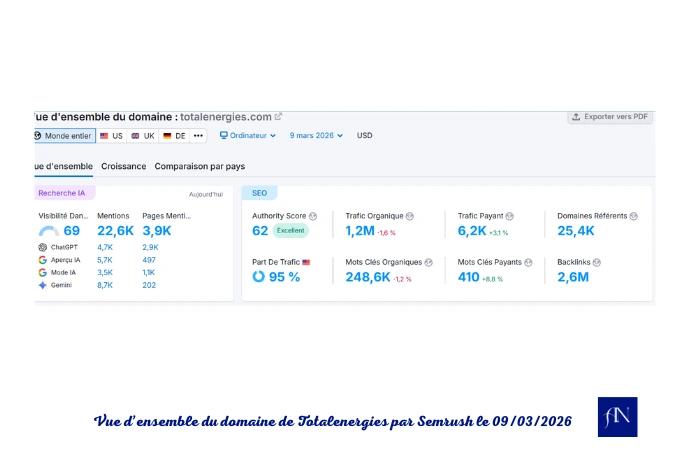This screenshot has height=470, width=690.
Task: Click the Excellent badge
Action: 290,231
